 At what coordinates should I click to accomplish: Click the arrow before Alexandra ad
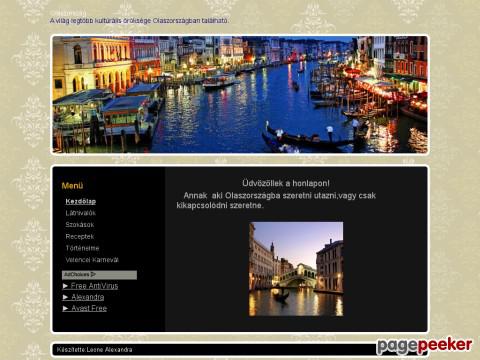65,297
